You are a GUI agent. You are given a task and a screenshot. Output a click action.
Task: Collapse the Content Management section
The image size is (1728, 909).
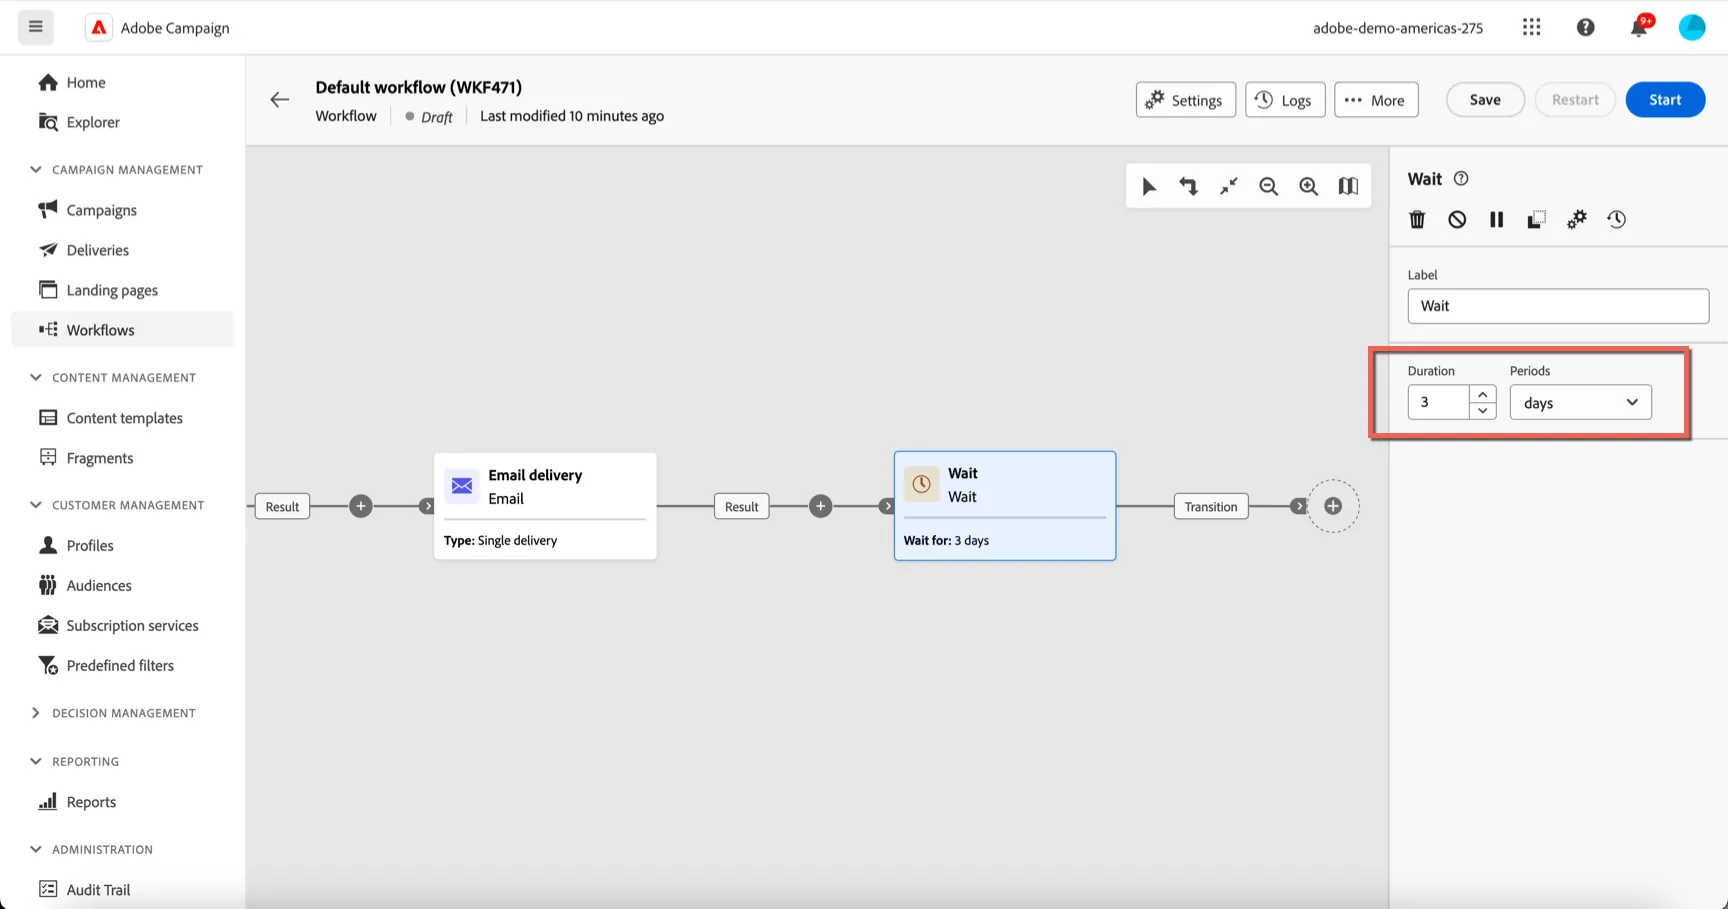click(x=36, y=377)
